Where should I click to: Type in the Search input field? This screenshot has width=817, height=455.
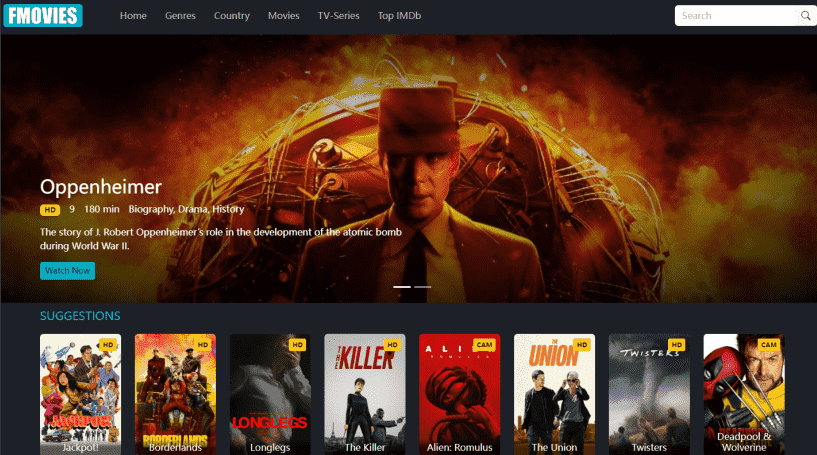coord(737,16)
